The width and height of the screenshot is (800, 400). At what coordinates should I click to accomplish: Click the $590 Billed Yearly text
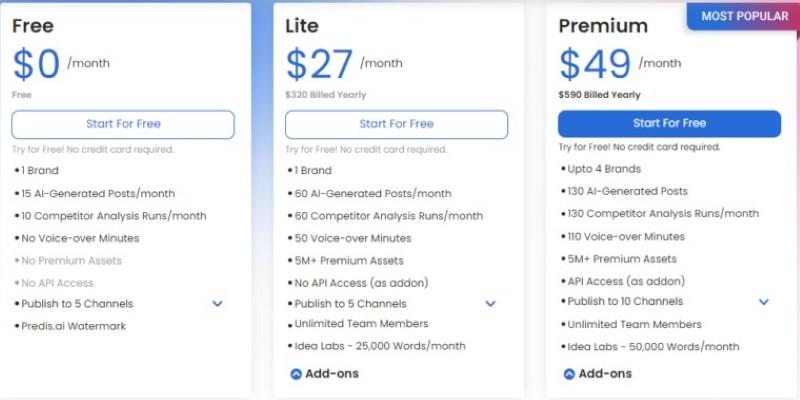tap(598, 95)
